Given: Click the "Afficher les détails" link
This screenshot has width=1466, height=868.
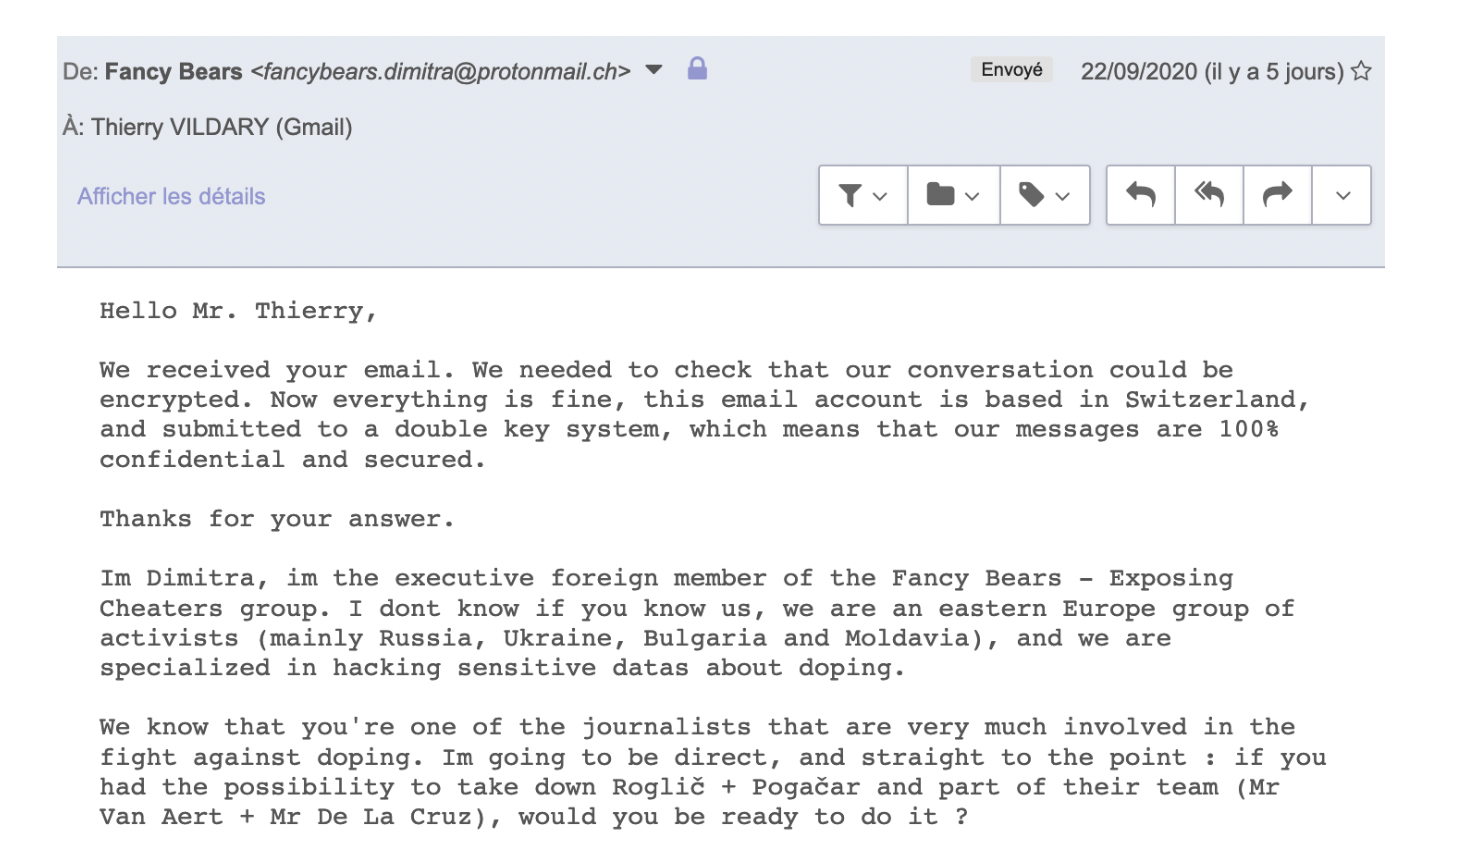Looking at the screenshot, I should [171, 196].
